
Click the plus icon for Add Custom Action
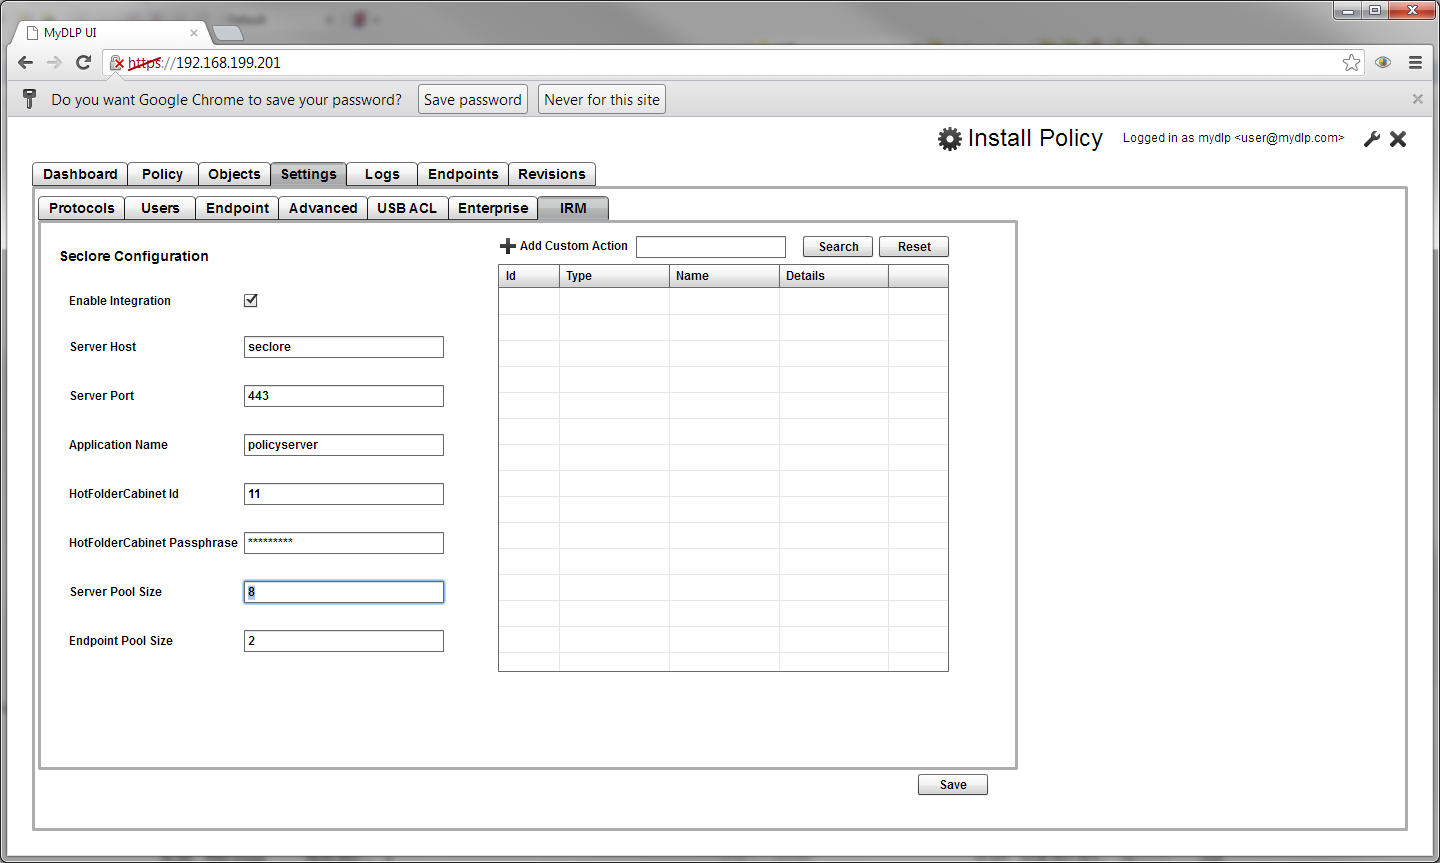[x=508, y=246]
